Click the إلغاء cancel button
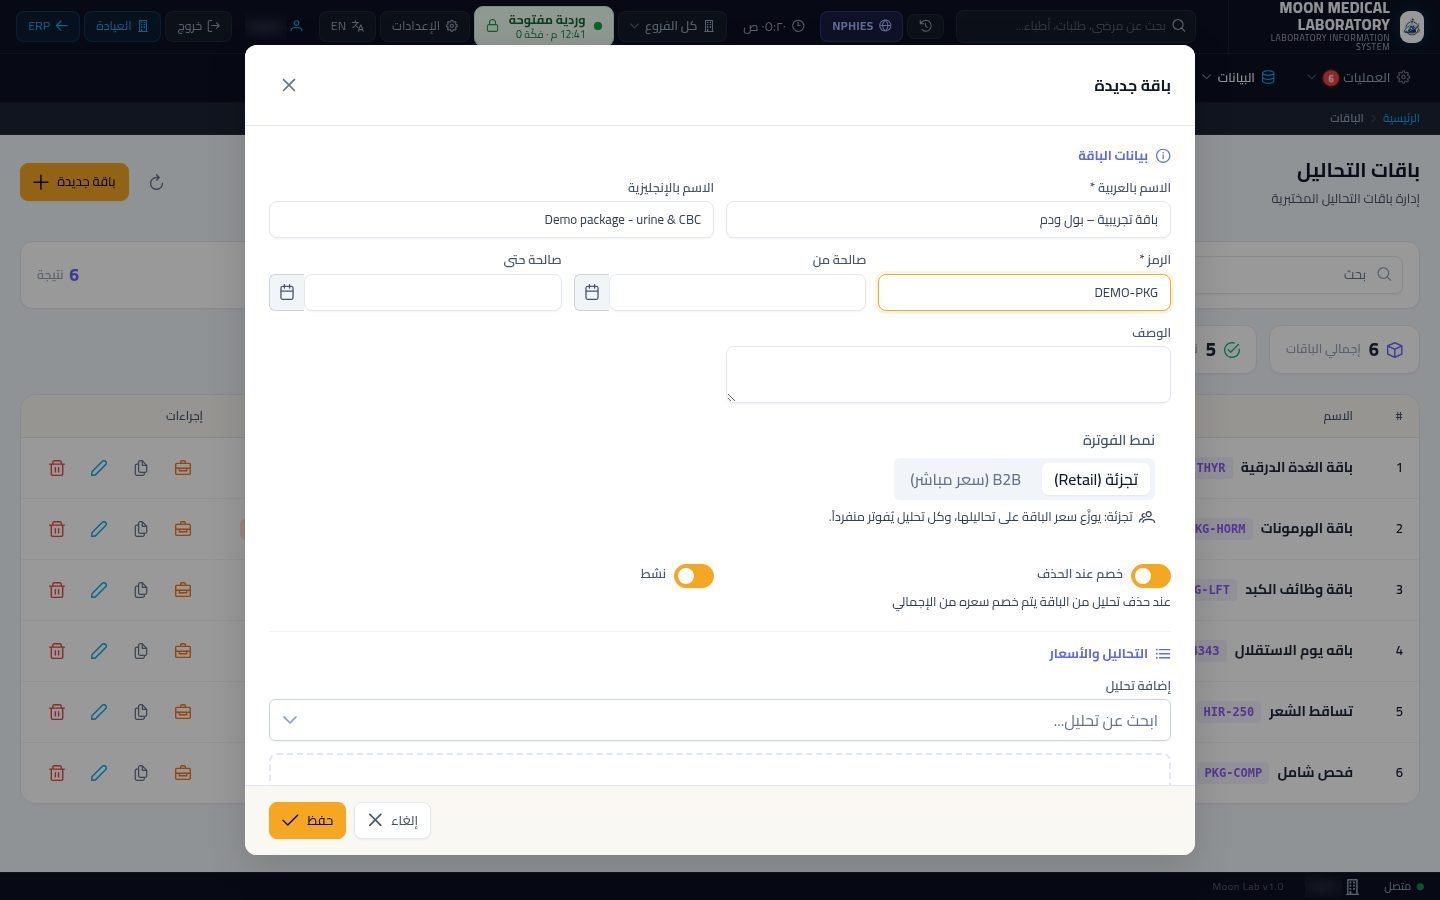1440x900 pixels. point(392,820)
